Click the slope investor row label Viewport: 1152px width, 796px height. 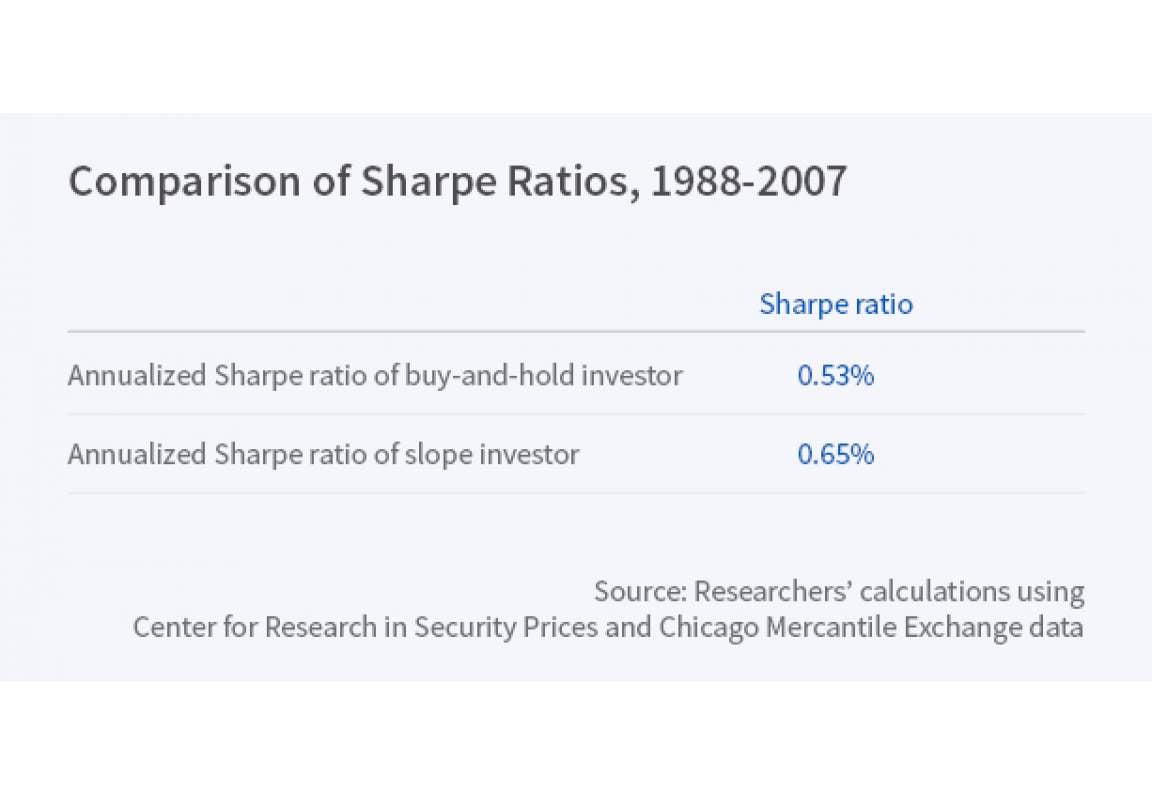coord(323,454)
